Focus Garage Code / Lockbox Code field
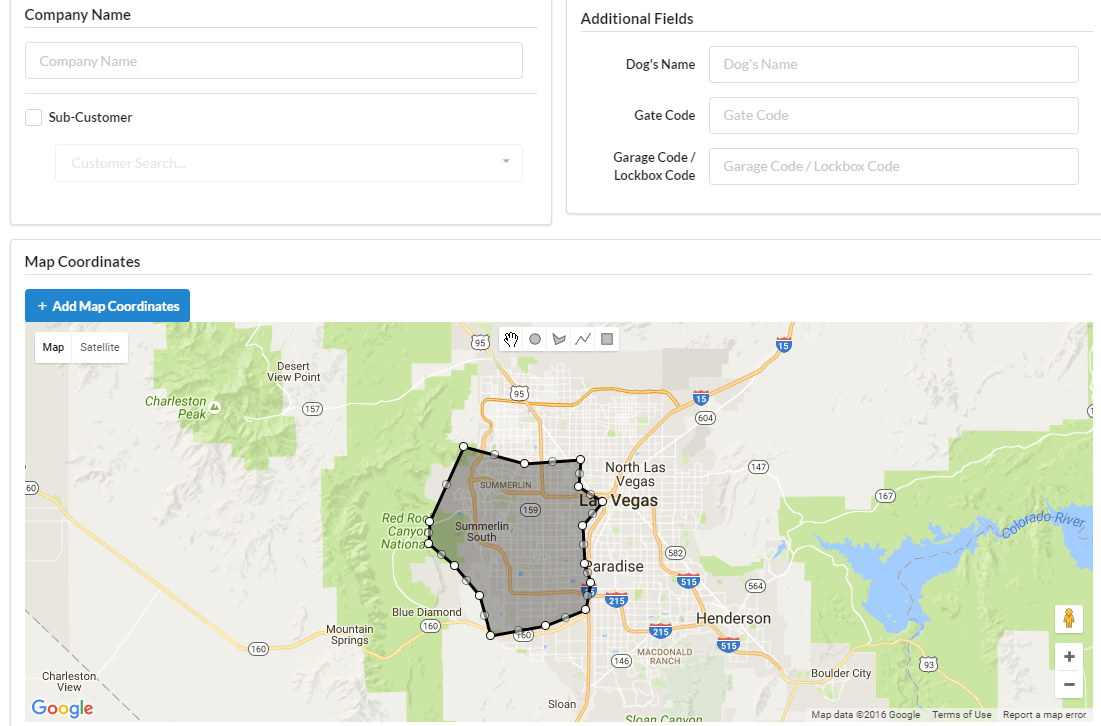This screenshot has width=1101, height=726. (x=893, y=166)
